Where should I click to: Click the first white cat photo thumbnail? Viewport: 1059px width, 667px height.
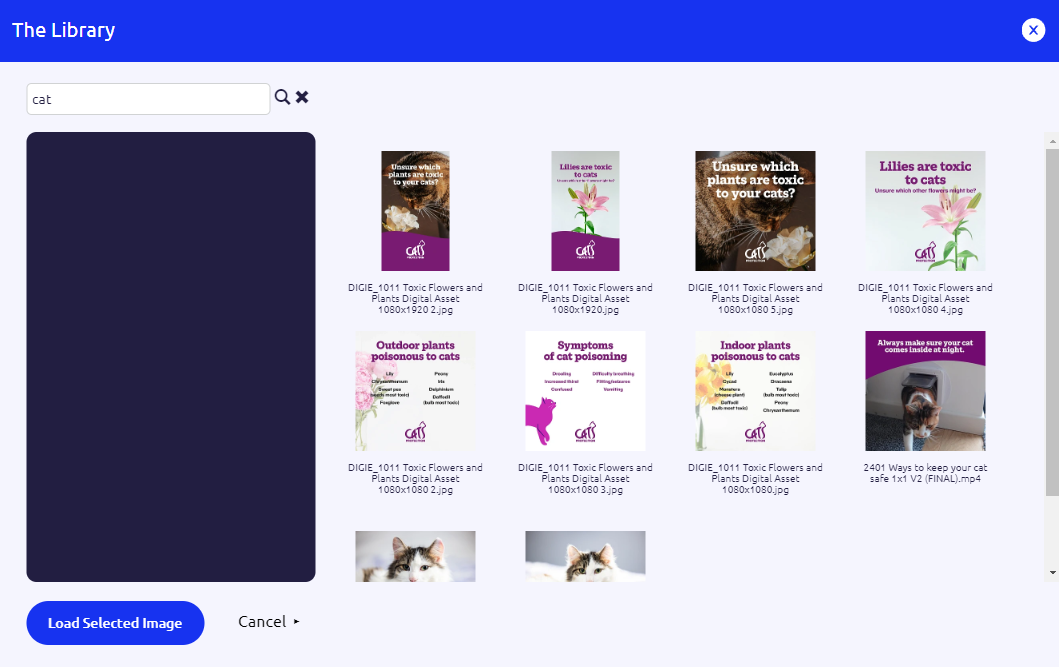point(415,556)
